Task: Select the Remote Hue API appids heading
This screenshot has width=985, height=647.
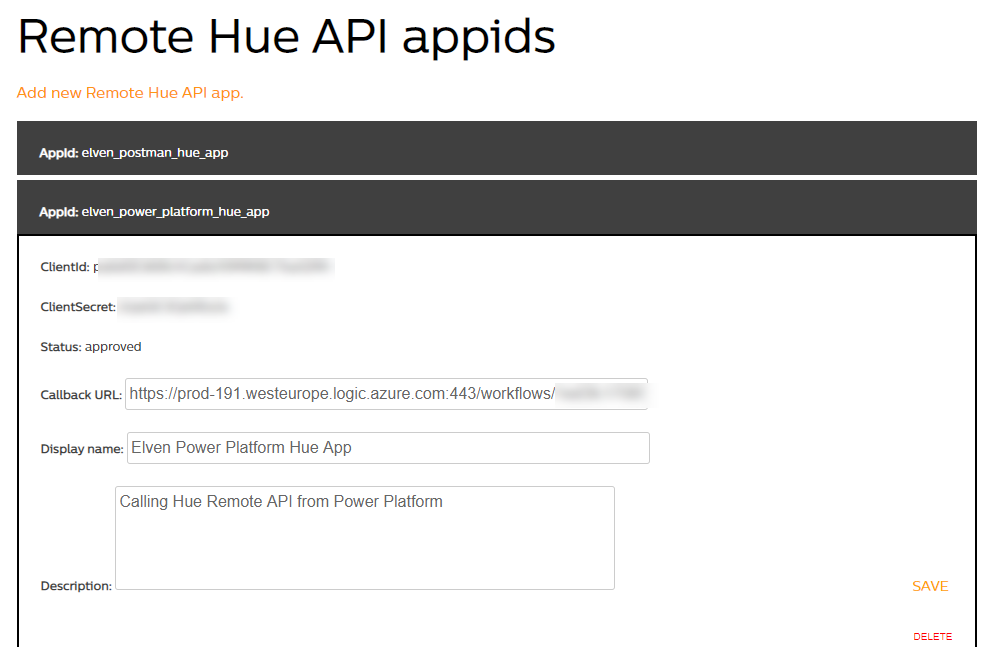Action: (286, 37)
